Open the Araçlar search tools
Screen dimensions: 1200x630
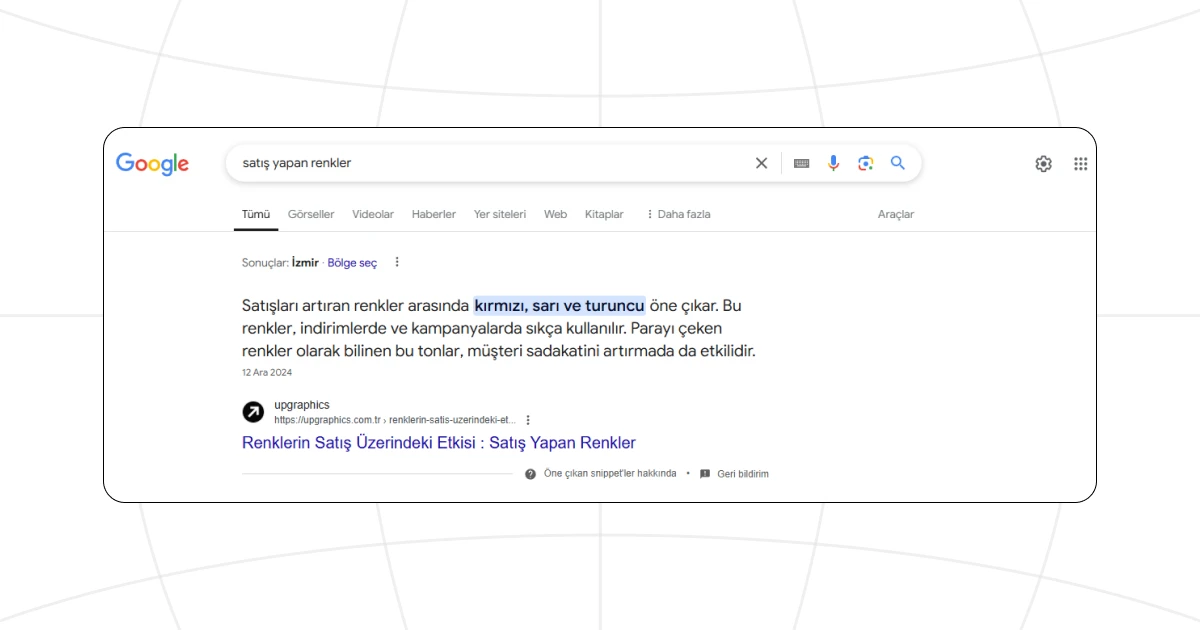[x=896, y=214]
